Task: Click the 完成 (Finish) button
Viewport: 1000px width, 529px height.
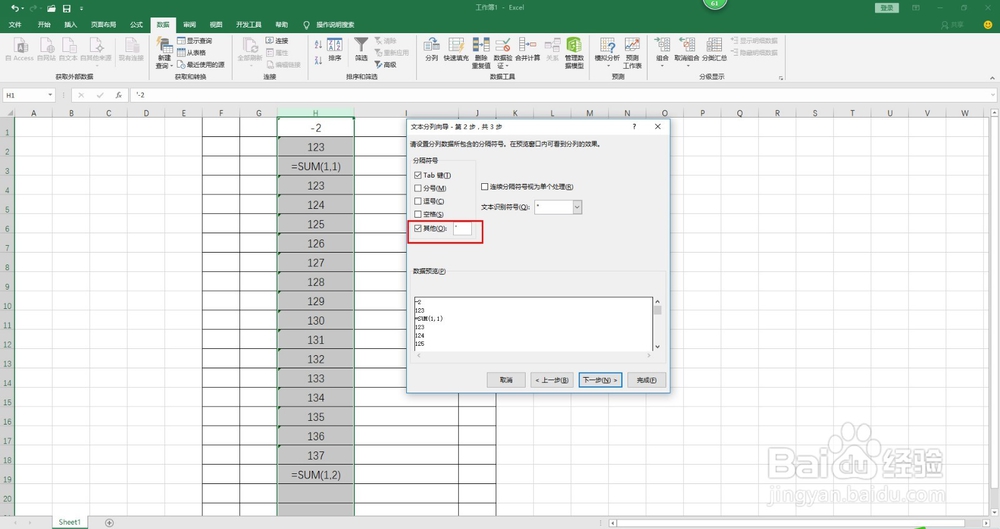Action: [646, 380]
